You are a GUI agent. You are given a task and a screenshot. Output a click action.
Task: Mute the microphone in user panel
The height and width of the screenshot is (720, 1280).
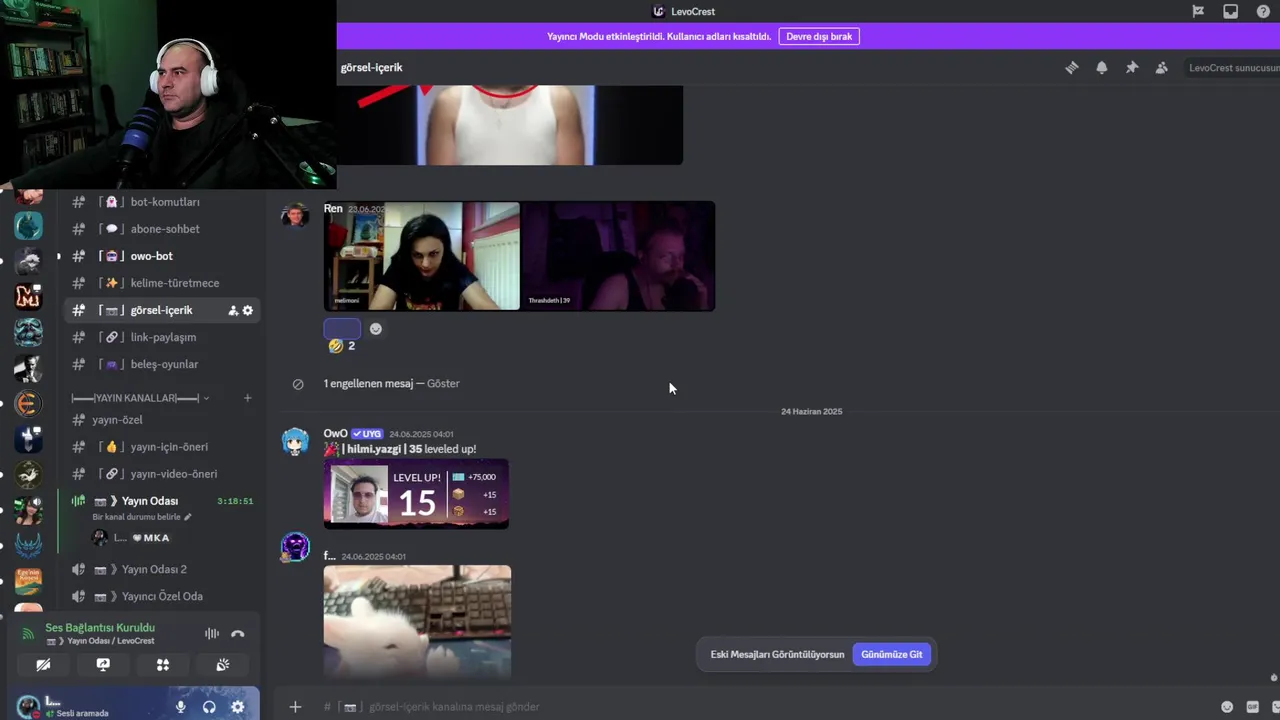pos(181,707)
